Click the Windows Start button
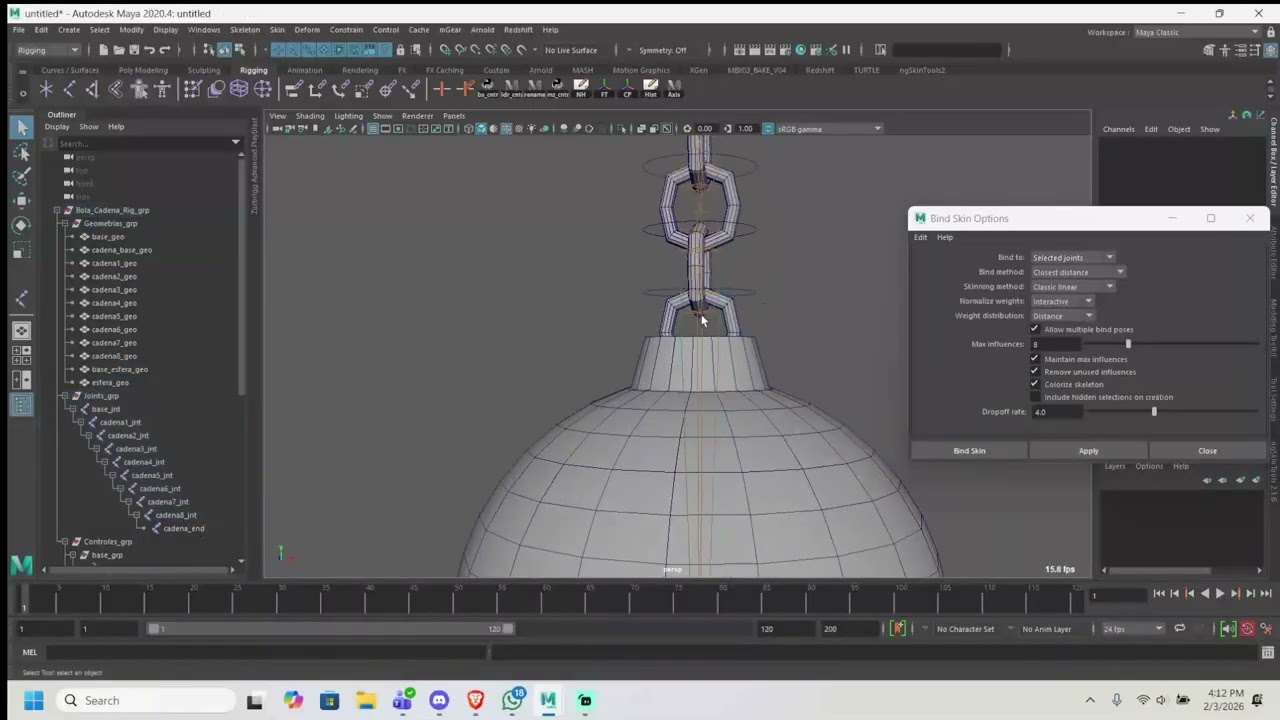The height and width of the screenshot is (720, 1280). point(33,700)
